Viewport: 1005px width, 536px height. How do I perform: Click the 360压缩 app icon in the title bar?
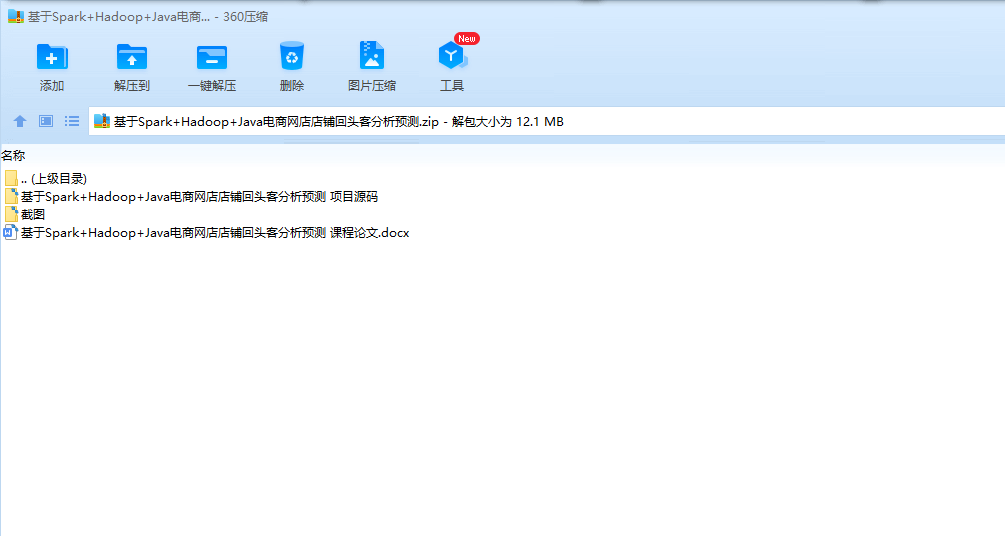(x=15, y=17)
